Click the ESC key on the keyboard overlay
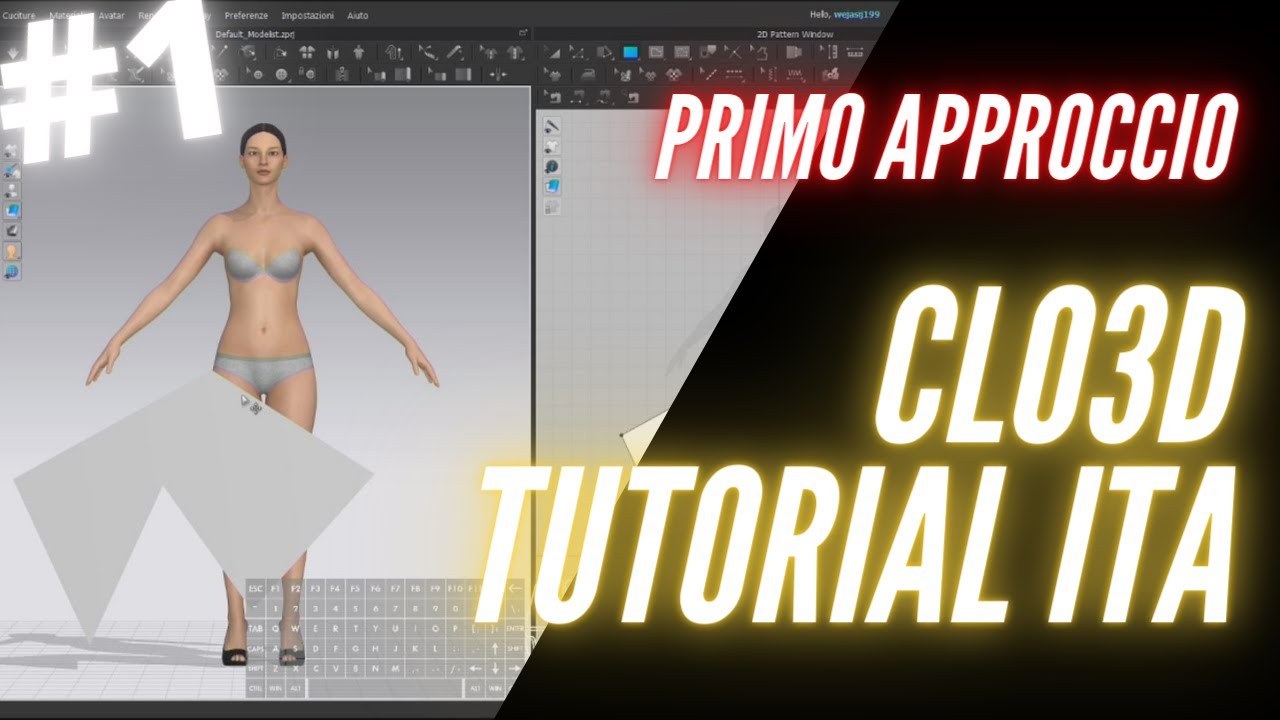The width and height of the screenshot is (1280, 720). (255, 588)
